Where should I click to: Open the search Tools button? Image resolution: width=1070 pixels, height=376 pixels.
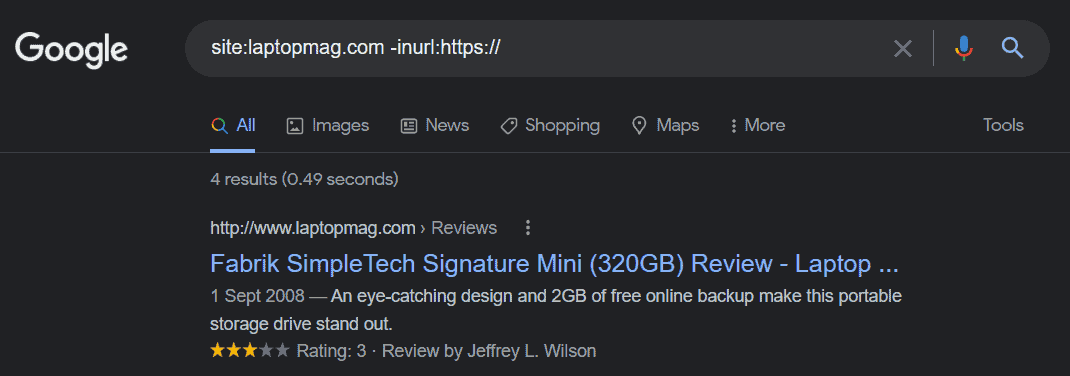[1003, 126]
